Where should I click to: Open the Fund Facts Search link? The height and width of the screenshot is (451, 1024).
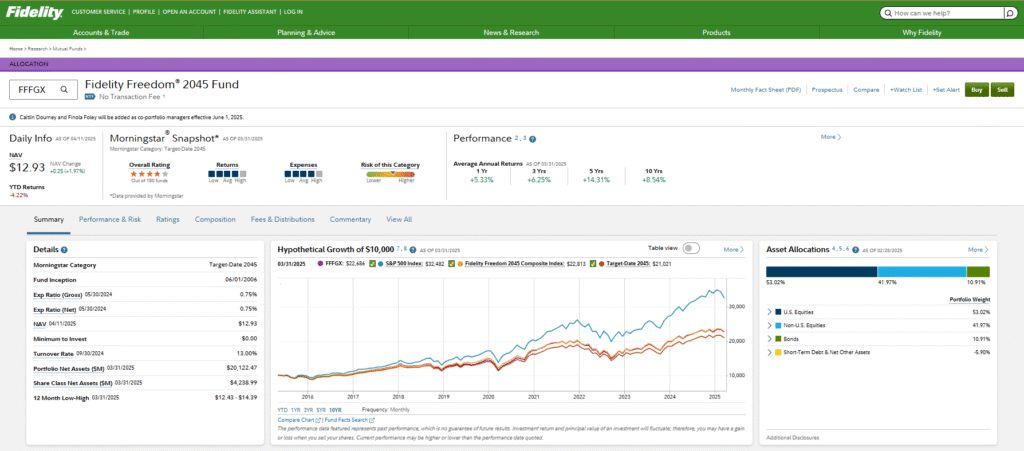point(346,420)
